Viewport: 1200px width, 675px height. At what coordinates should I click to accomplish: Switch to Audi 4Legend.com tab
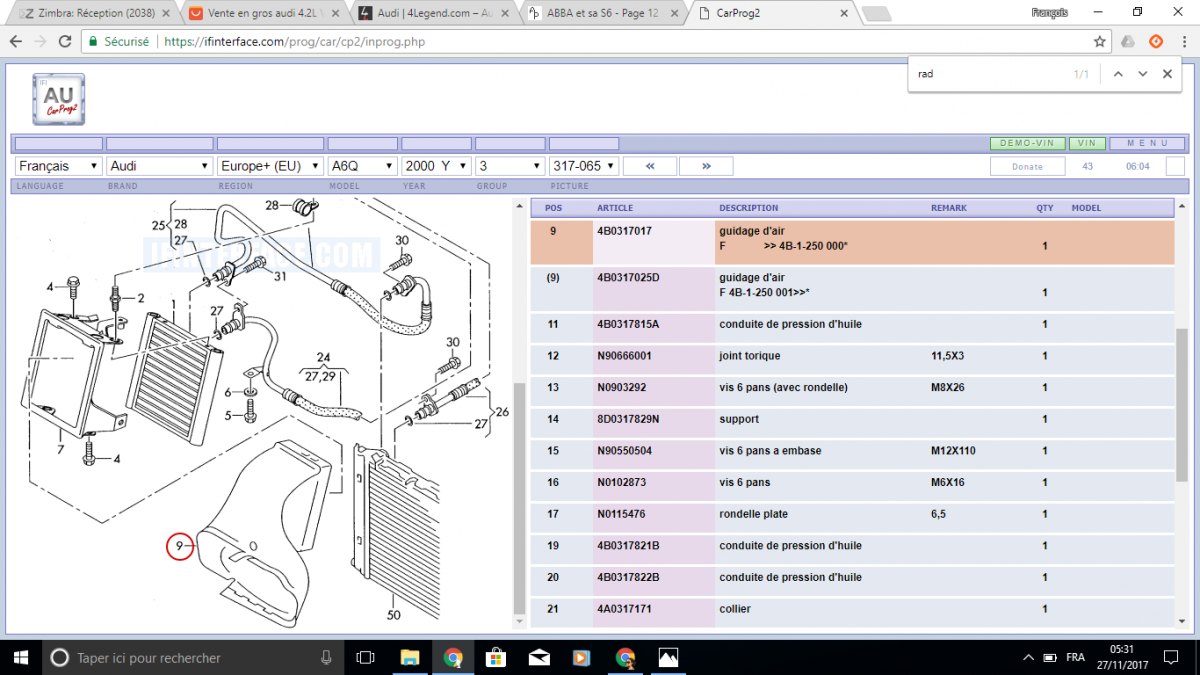point(435,13)
